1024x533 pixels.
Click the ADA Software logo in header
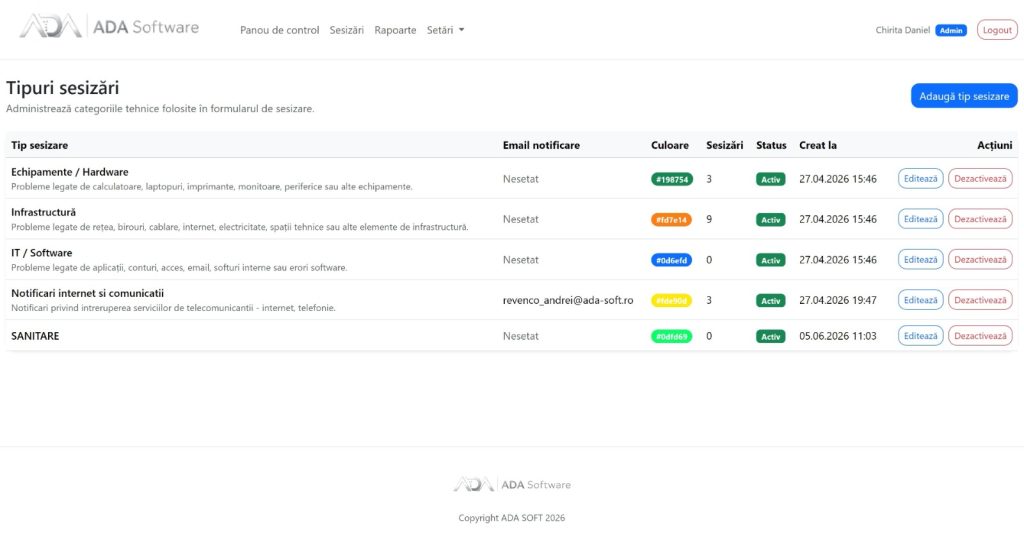[109, 27]
